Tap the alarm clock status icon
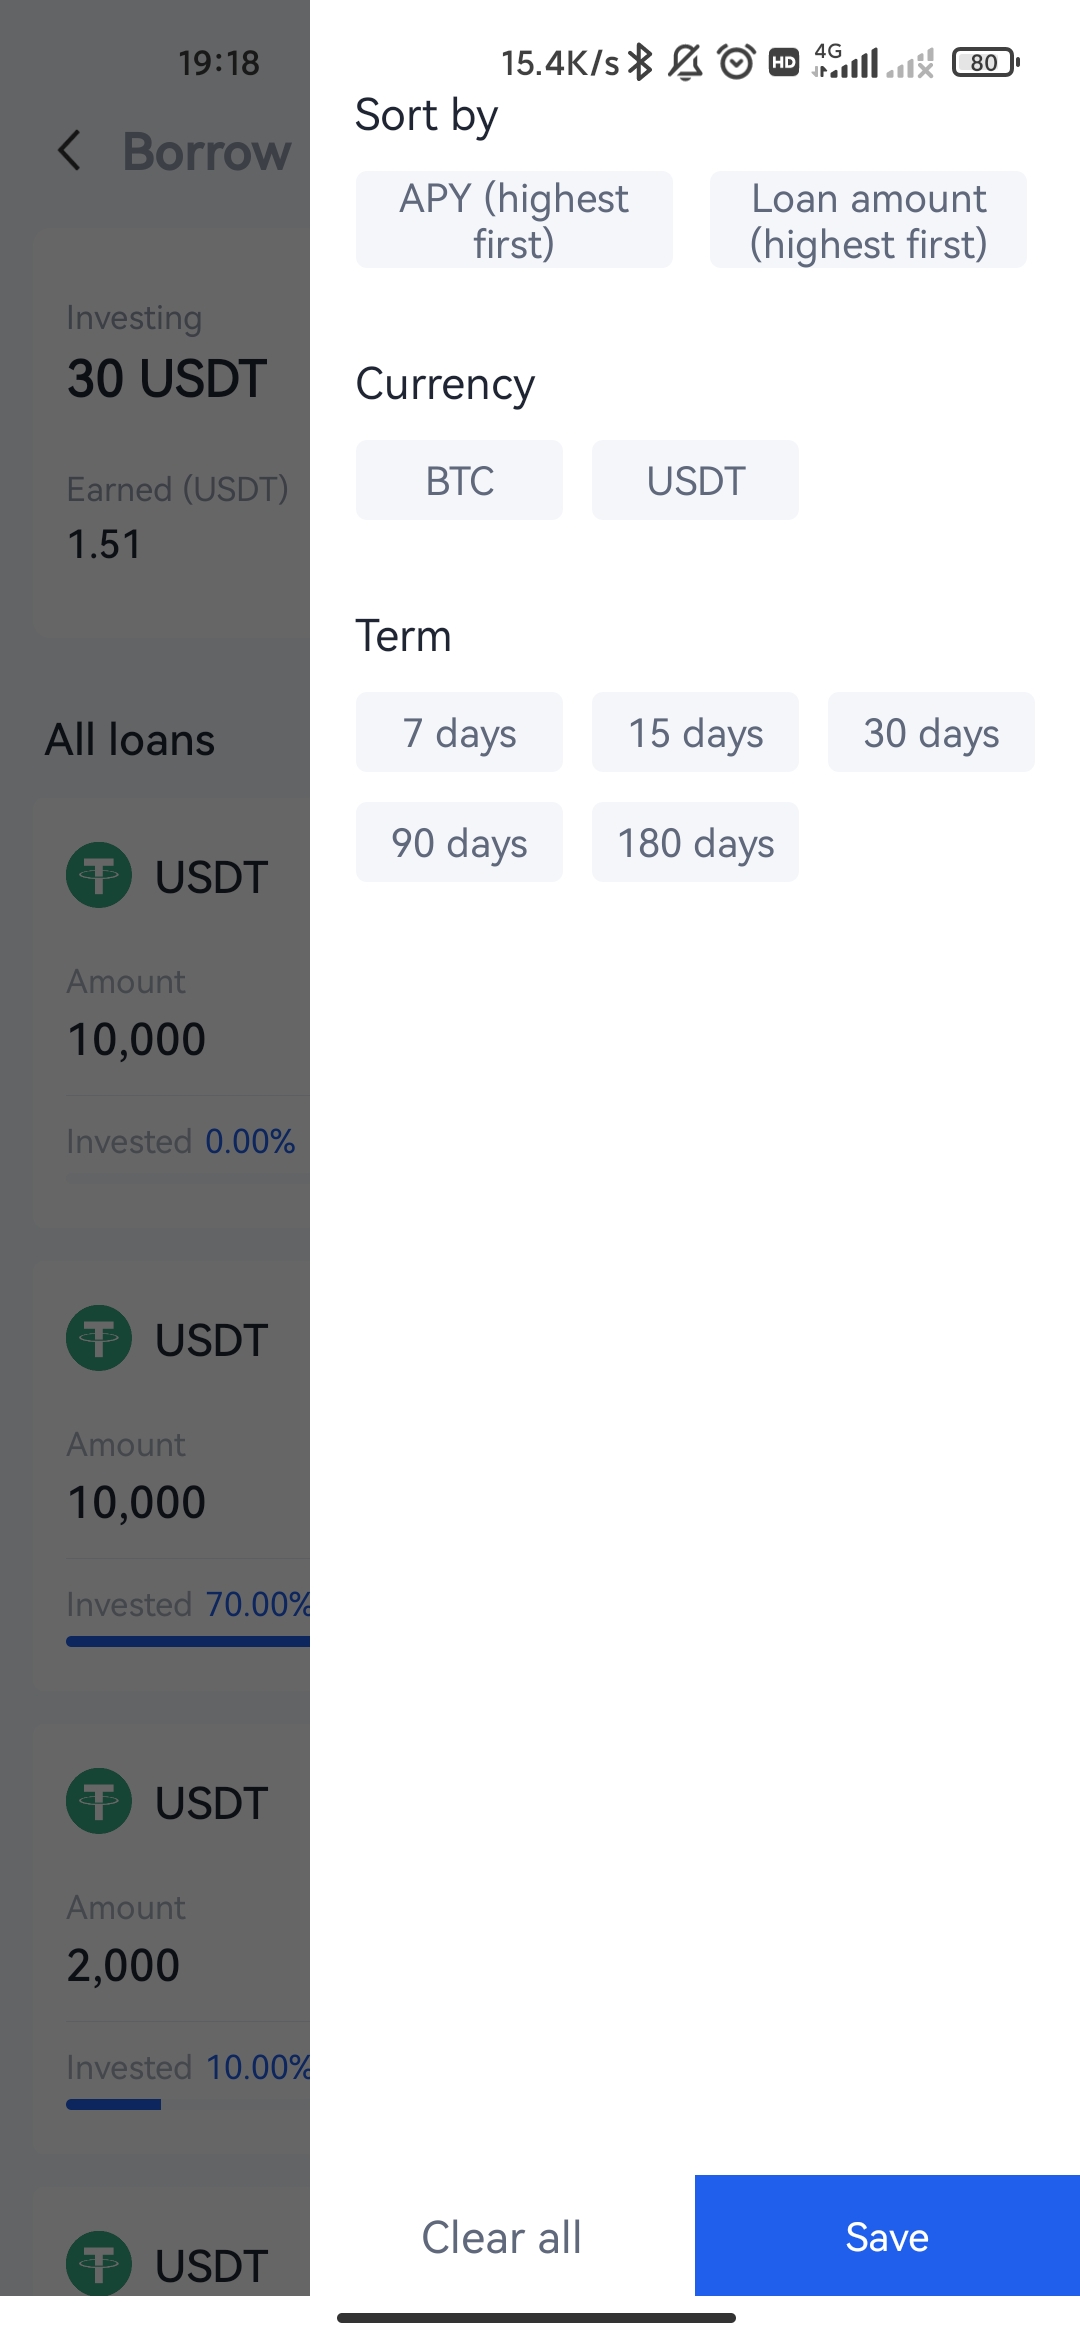 coord(737,62)
